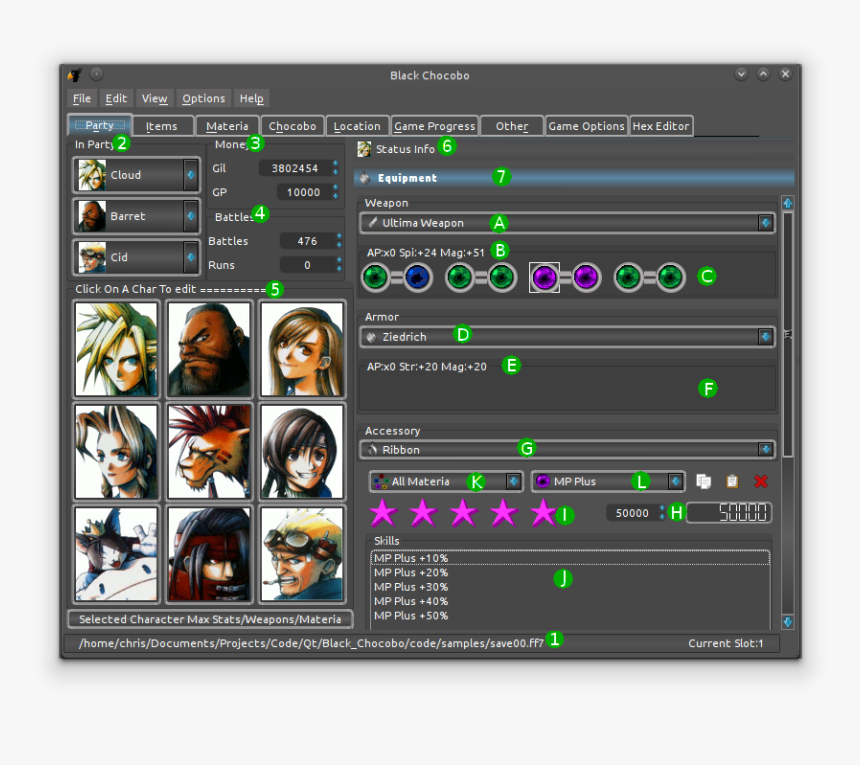Switch to the Game Progress tab

[x=435, y=126]
